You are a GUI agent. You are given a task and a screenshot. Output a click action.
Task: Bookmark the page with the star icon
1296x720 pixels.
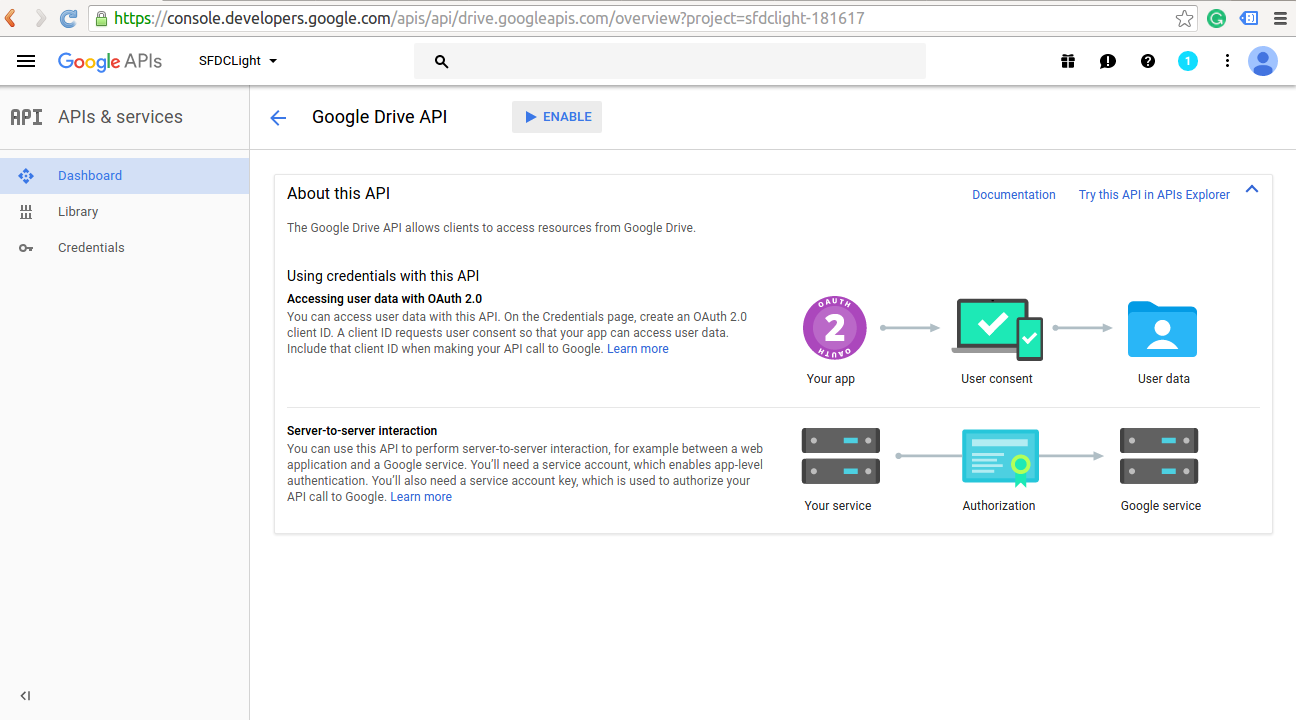tap(1184, 17)
